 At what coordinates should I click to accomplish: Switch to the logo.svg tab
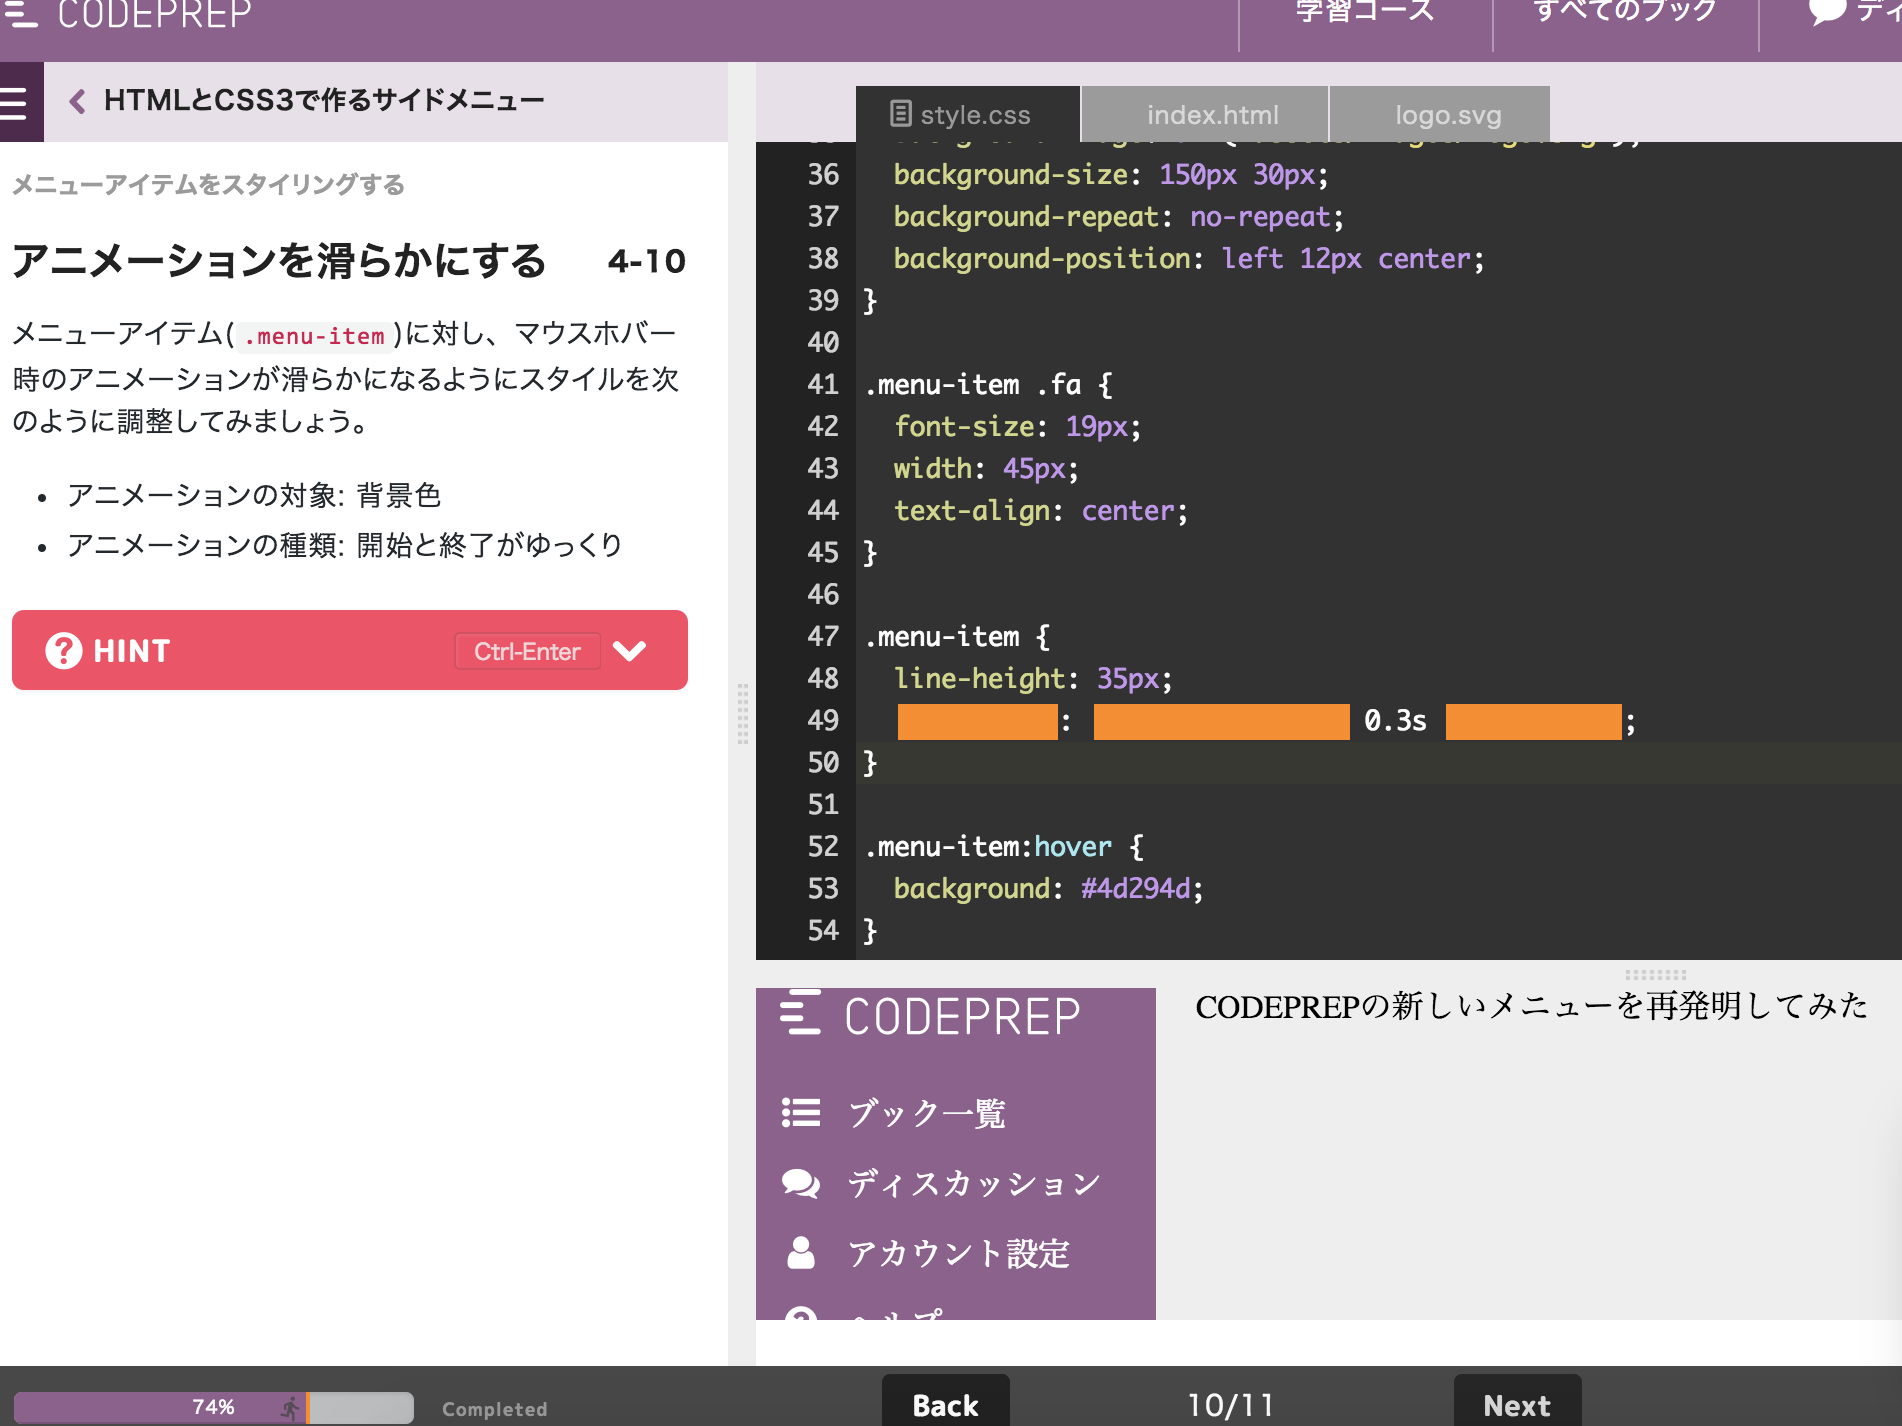tap(1441, 115)
